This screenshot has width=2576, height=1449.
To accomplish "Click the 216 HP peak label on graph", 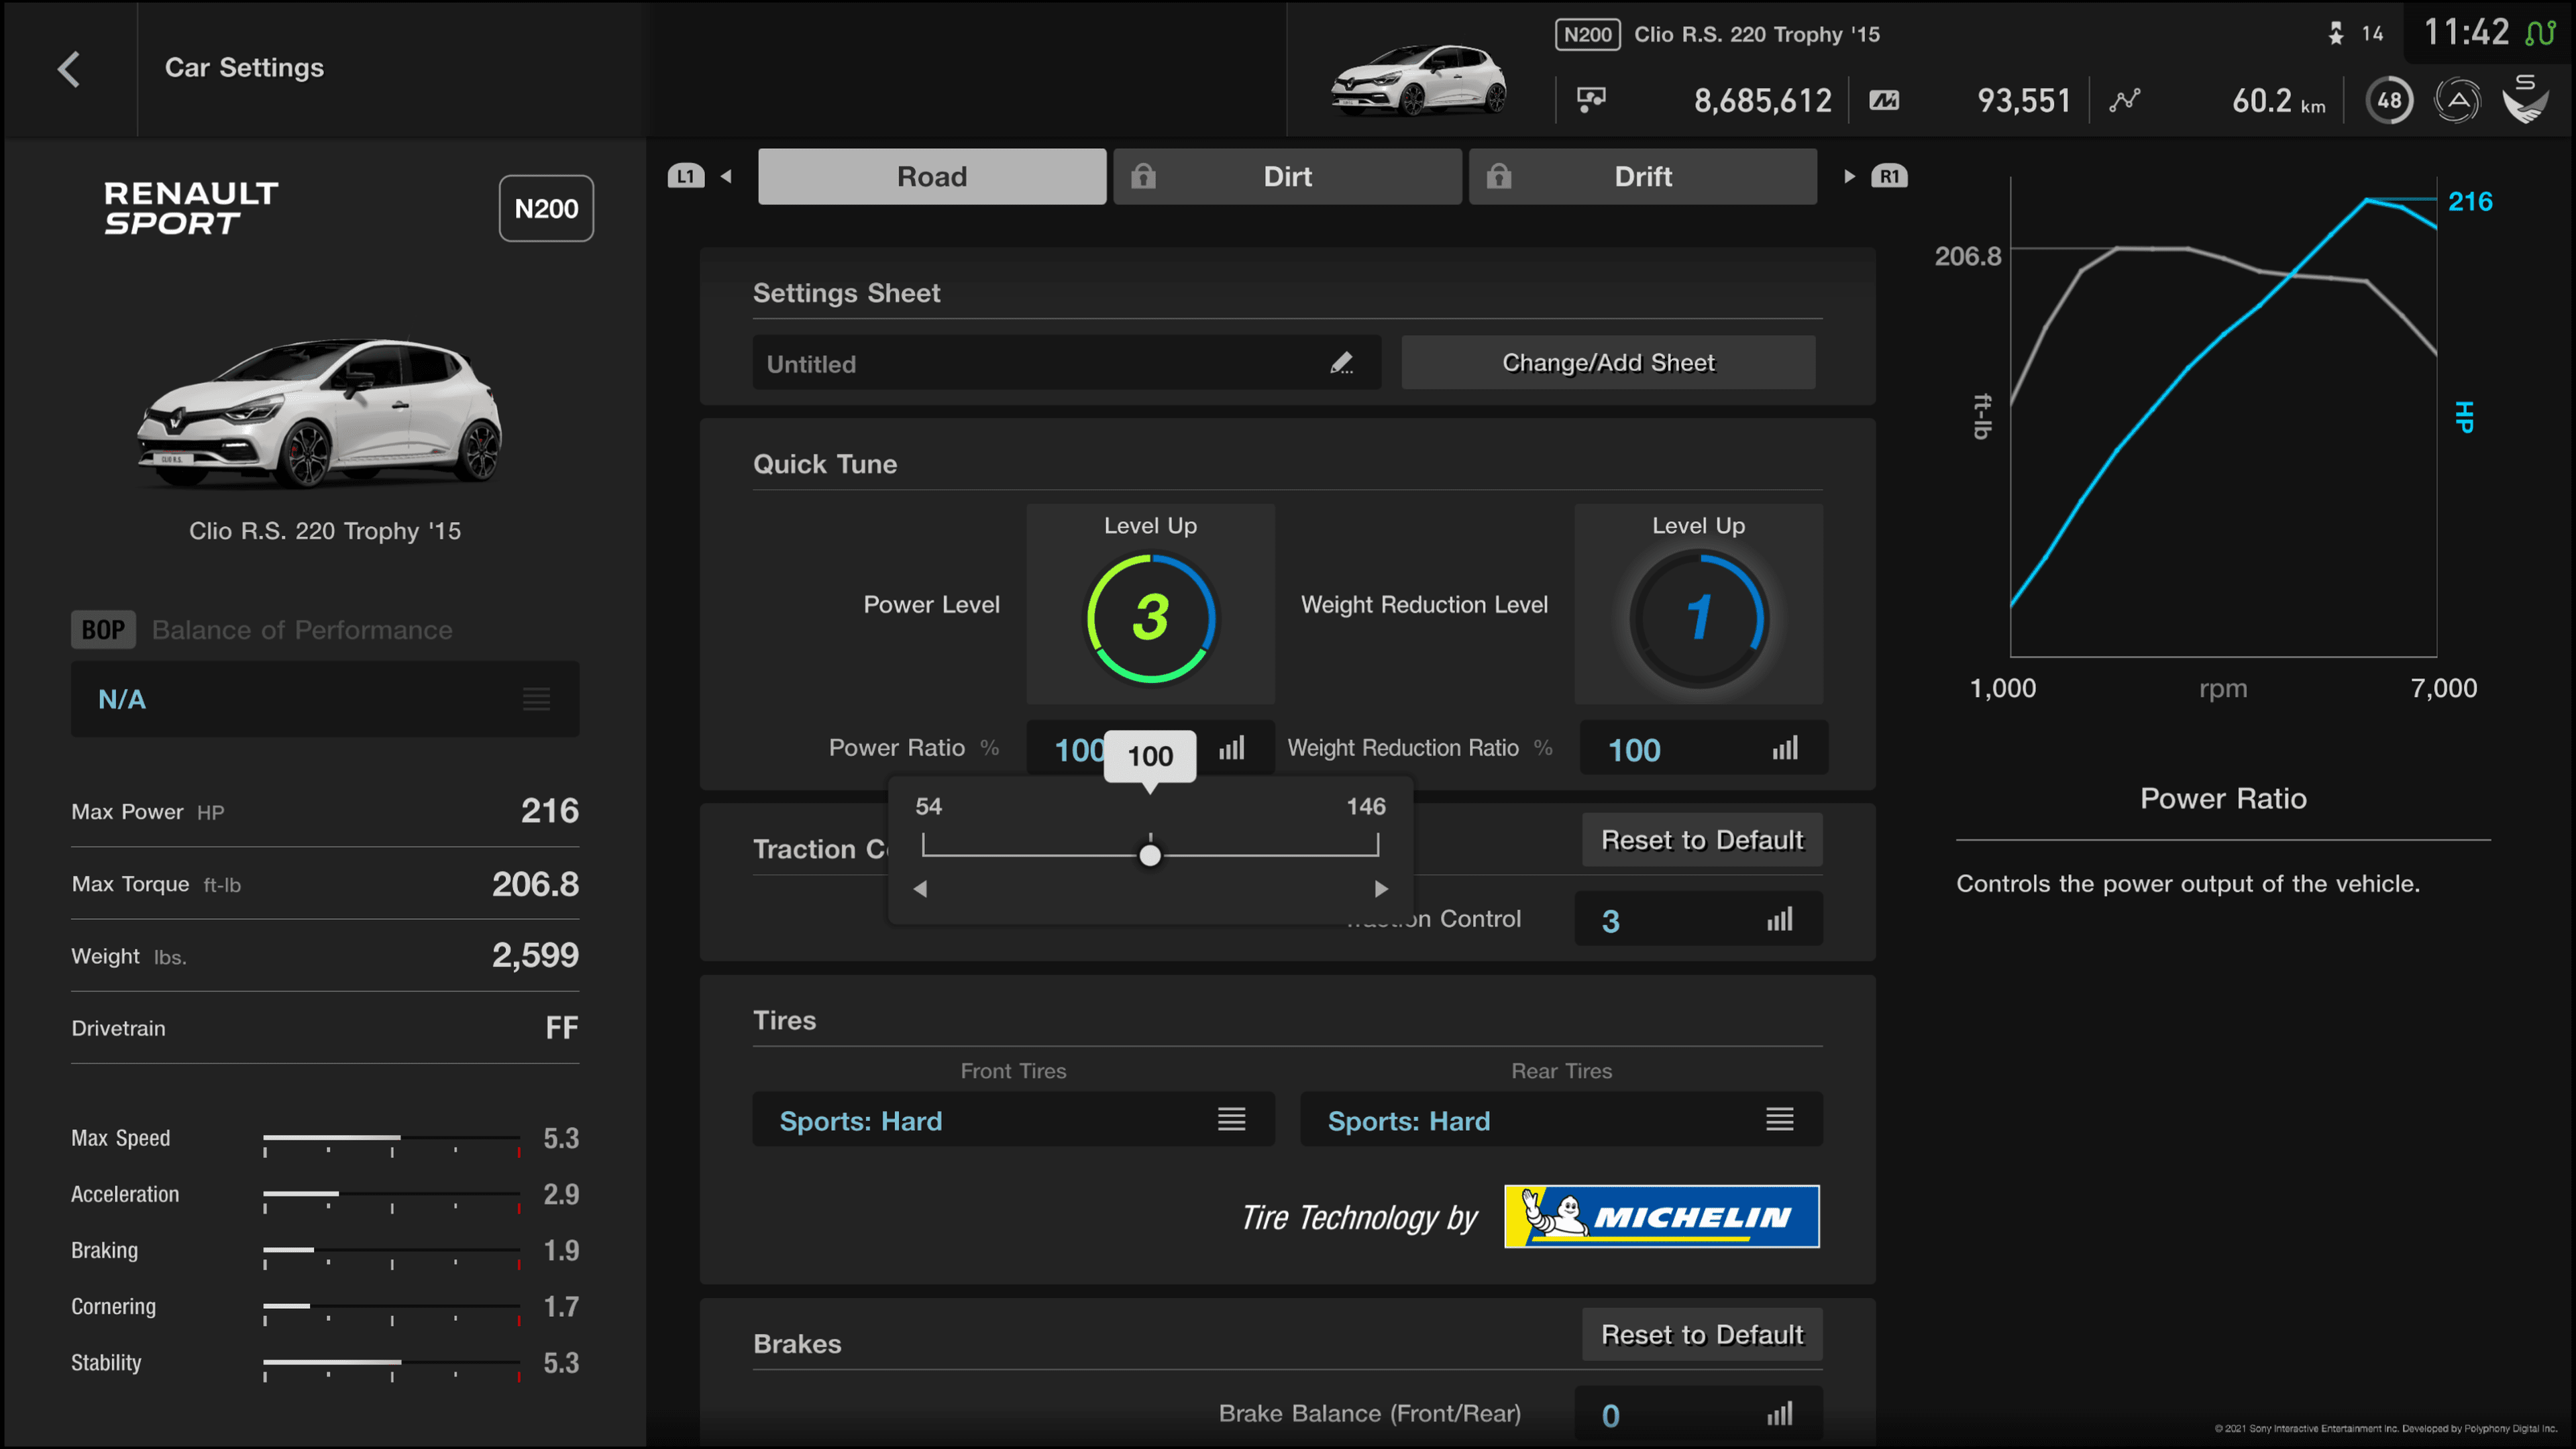I will point(2470,202).
